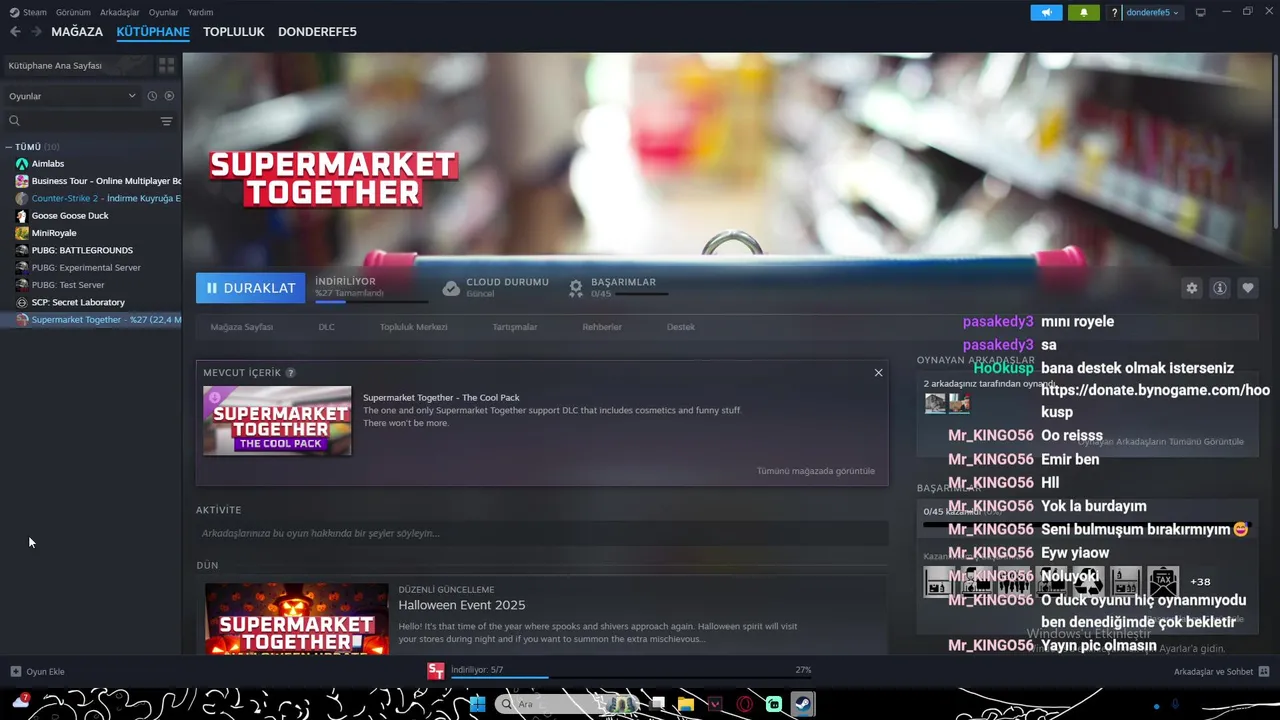1280x720 pixels.
Task: Click the Mevcut İçerik help question icon
Action: click(291, 373)
